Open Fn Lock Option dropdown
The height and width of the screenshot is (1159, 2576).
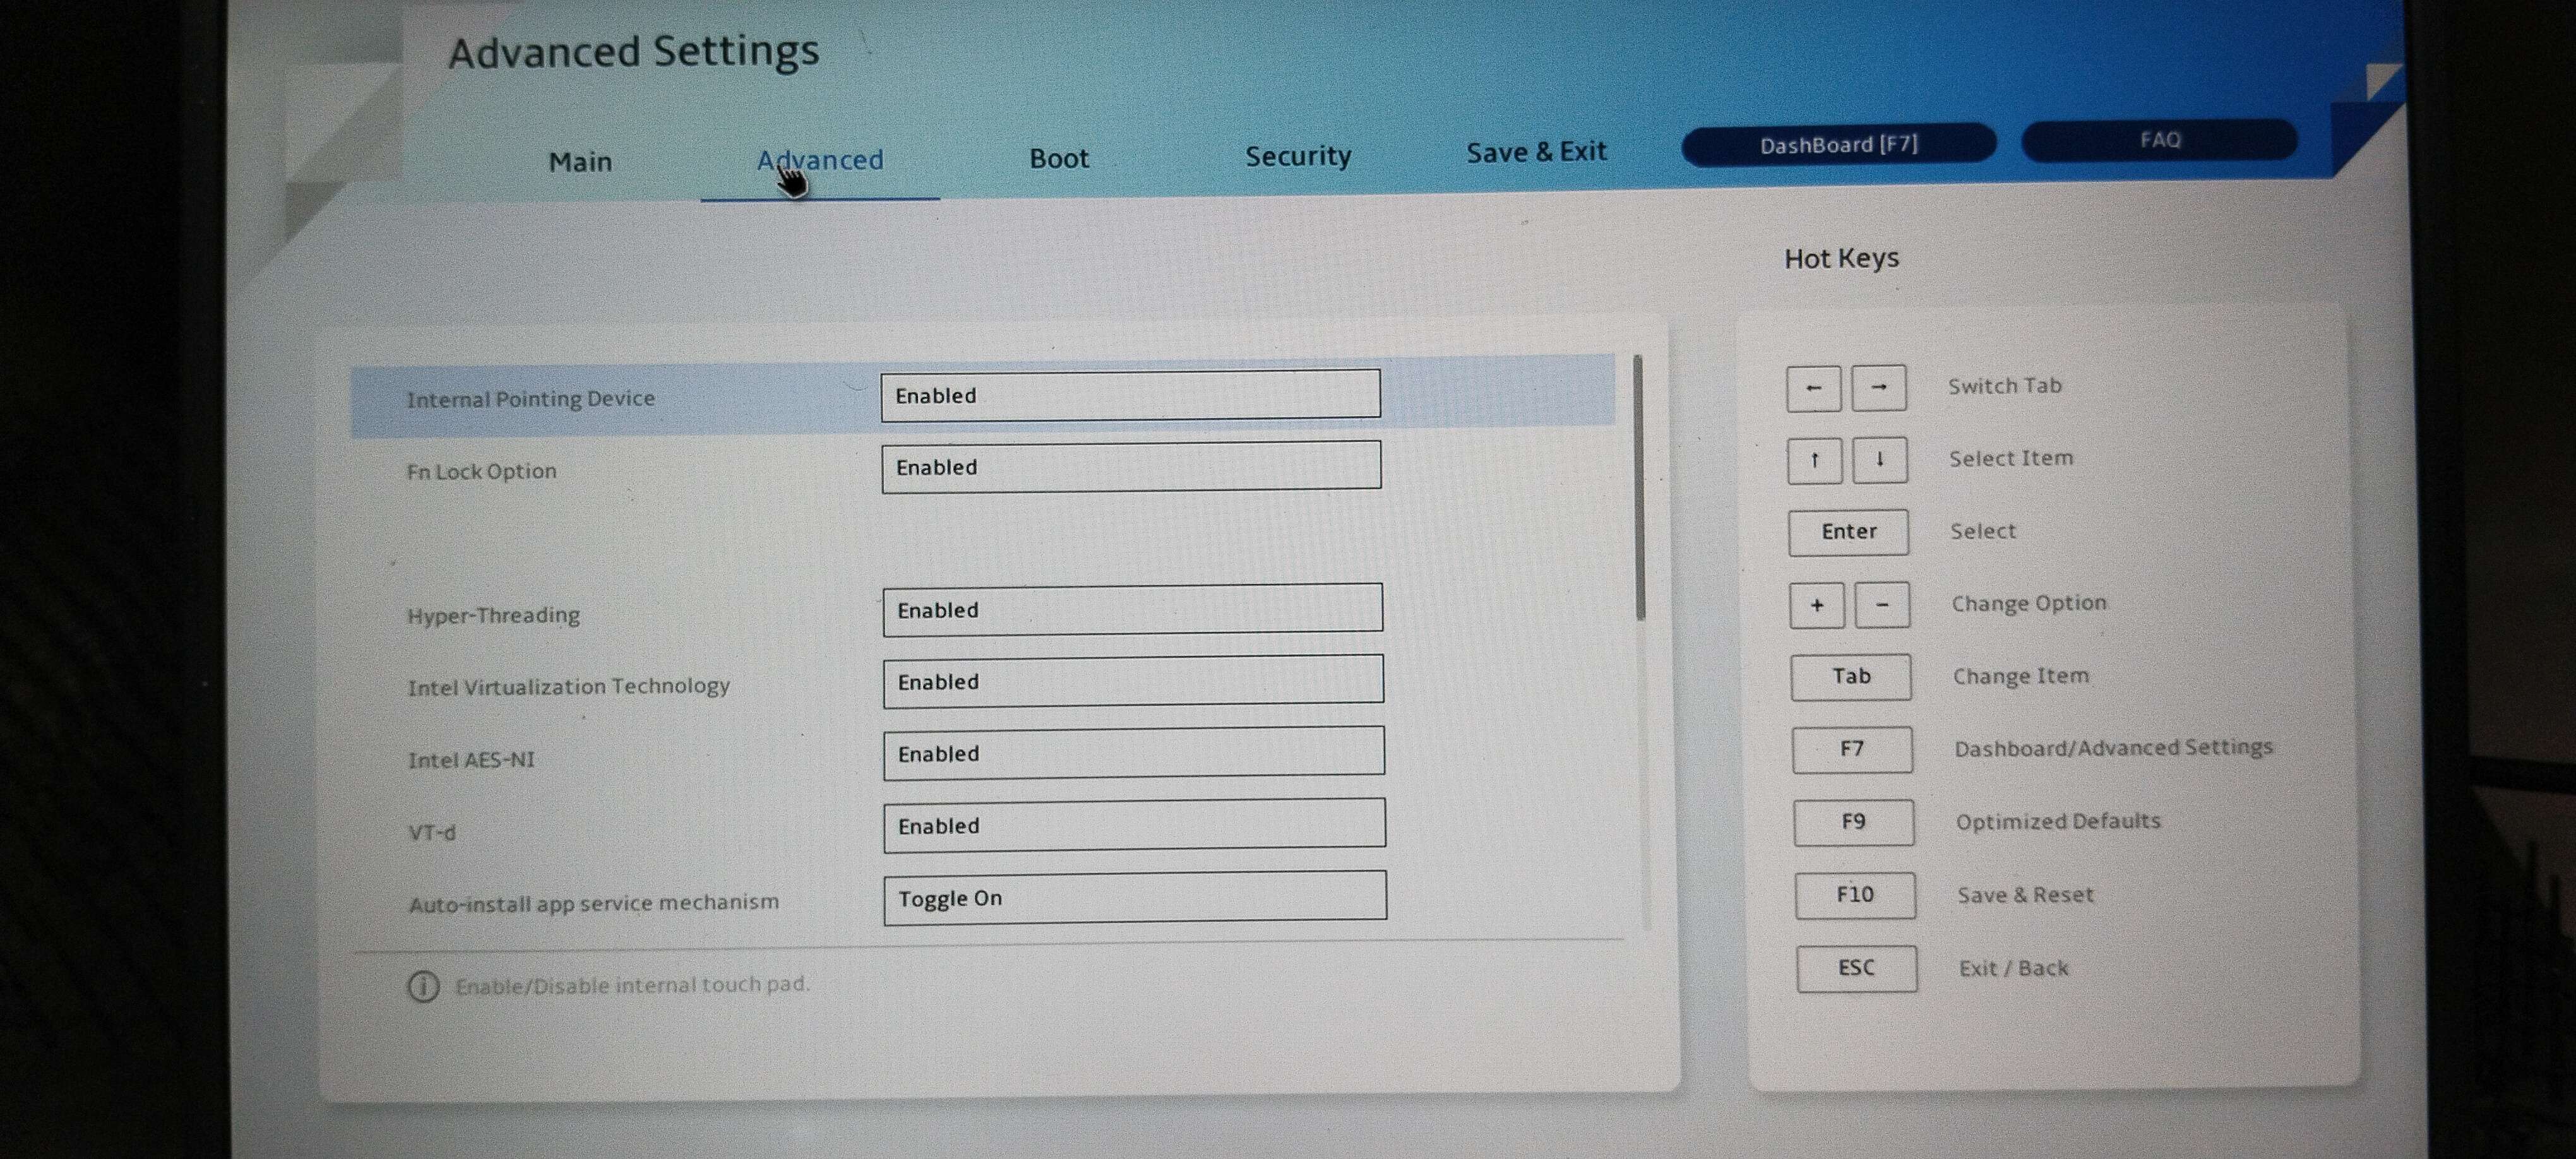(1131, 467)
